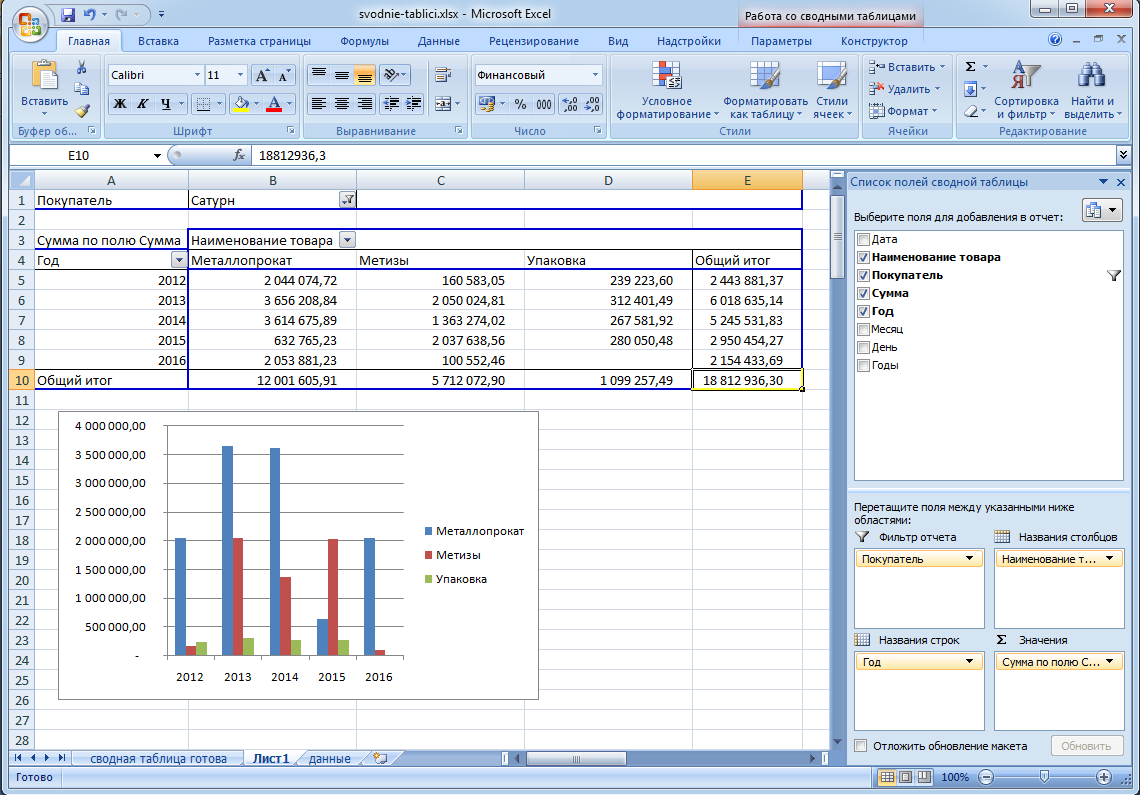This screenshot has width=1140, height=795.
Task: Open the Покупатель filter dropdown in cell B1
Action: (x=348, y=200)
